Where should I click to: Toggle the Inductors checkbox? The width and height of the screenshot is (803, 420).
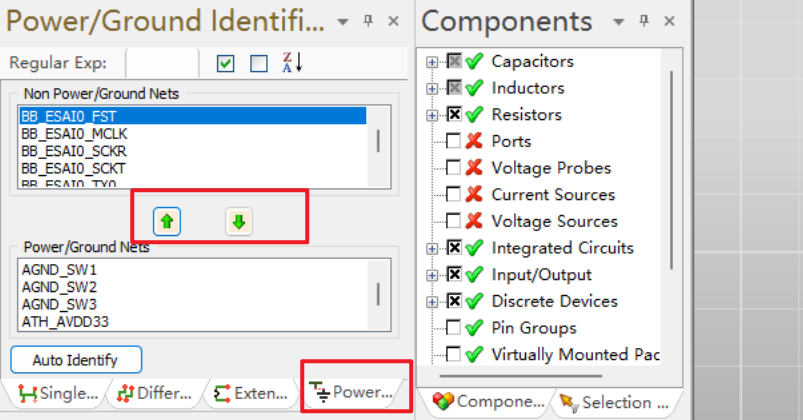[x=454, y=88]
